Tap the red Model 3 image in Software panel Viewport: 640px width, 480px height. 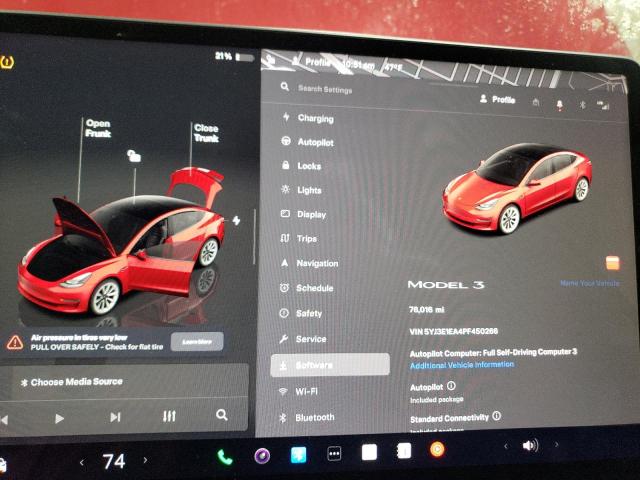tap(518, 189)
